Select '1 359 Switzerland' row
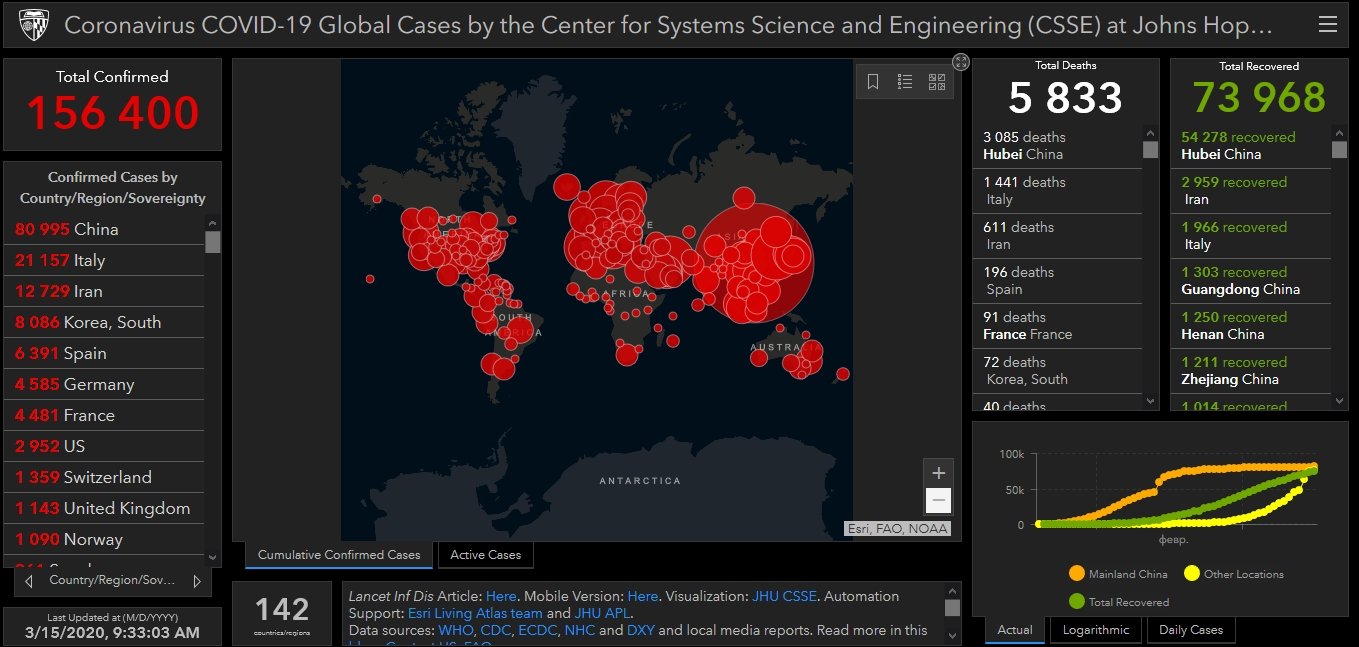 (x=104, y=477)
